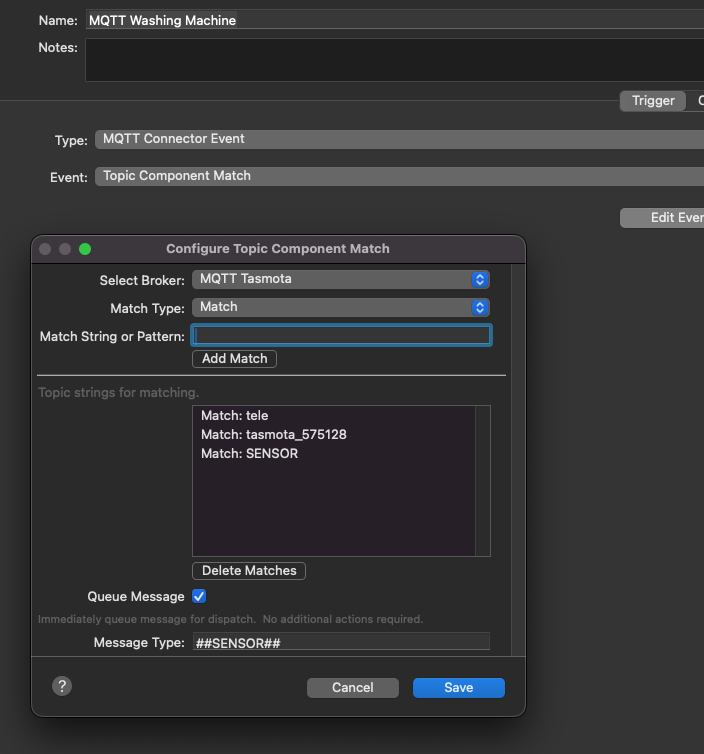Click the match list scrollbar track
The width and height of the screenshot is (704, 754).
[482, 481]
